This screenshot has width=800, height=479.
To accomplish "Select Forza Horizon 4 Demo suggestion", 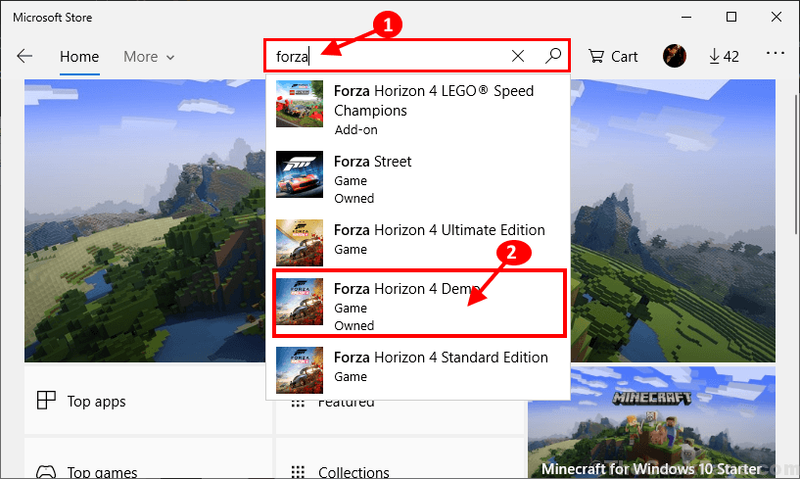I will (419, 304).
